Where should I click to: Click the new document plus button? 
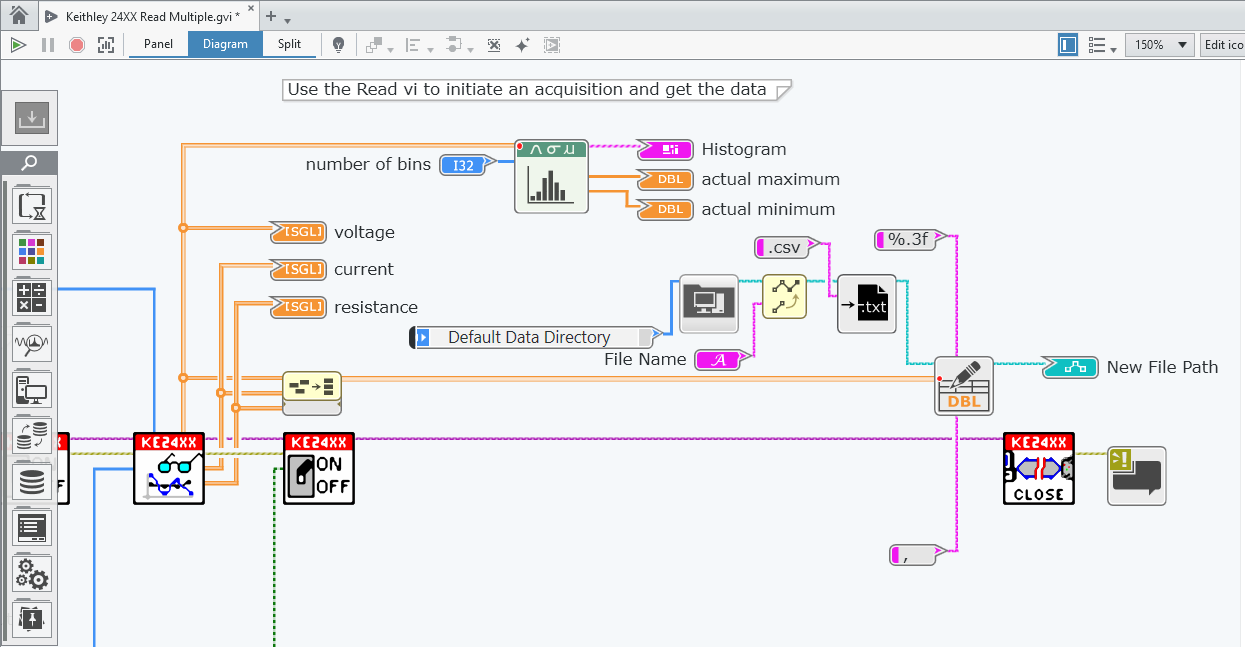click(270, 17)
